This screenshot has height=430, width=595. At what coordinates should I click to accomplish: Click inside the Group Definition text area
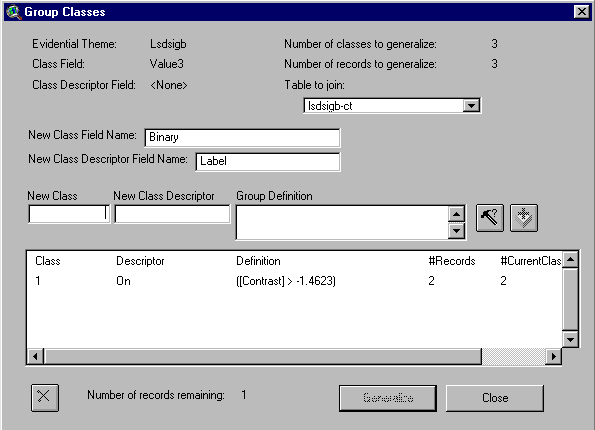coord(342,222)
